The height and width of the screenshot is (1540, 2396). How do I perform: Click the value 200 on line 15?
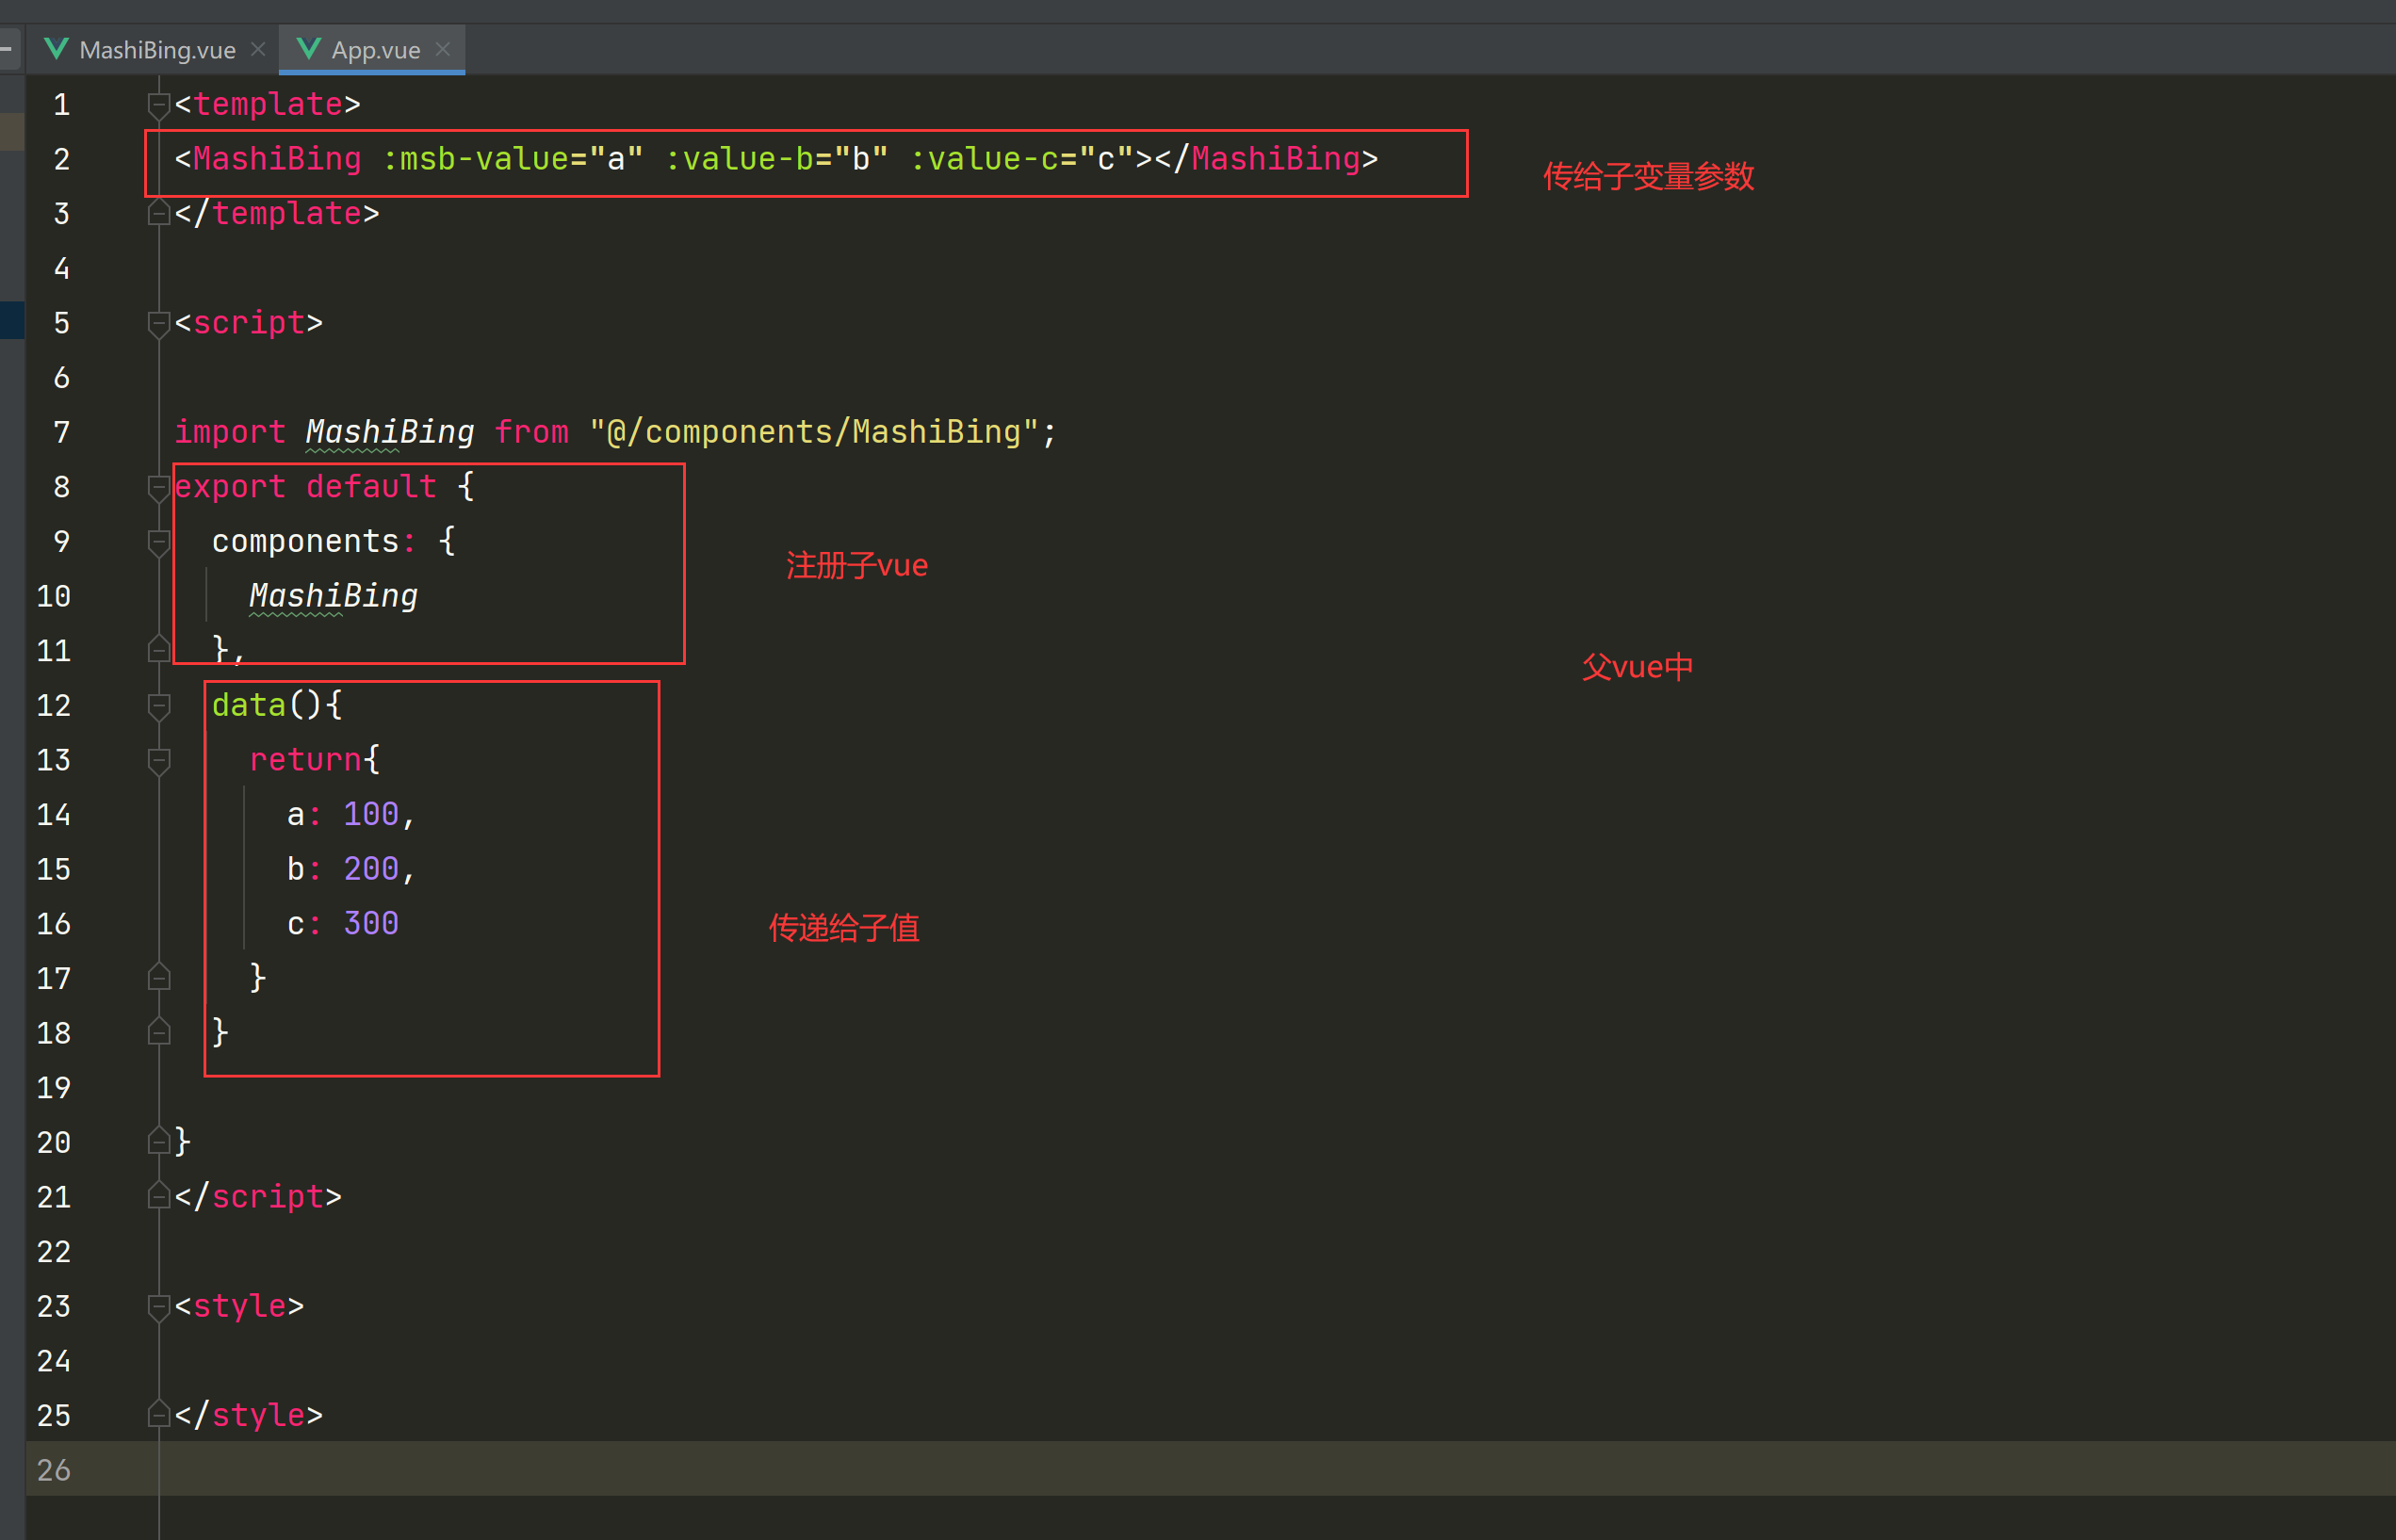(x=371, y=869)
